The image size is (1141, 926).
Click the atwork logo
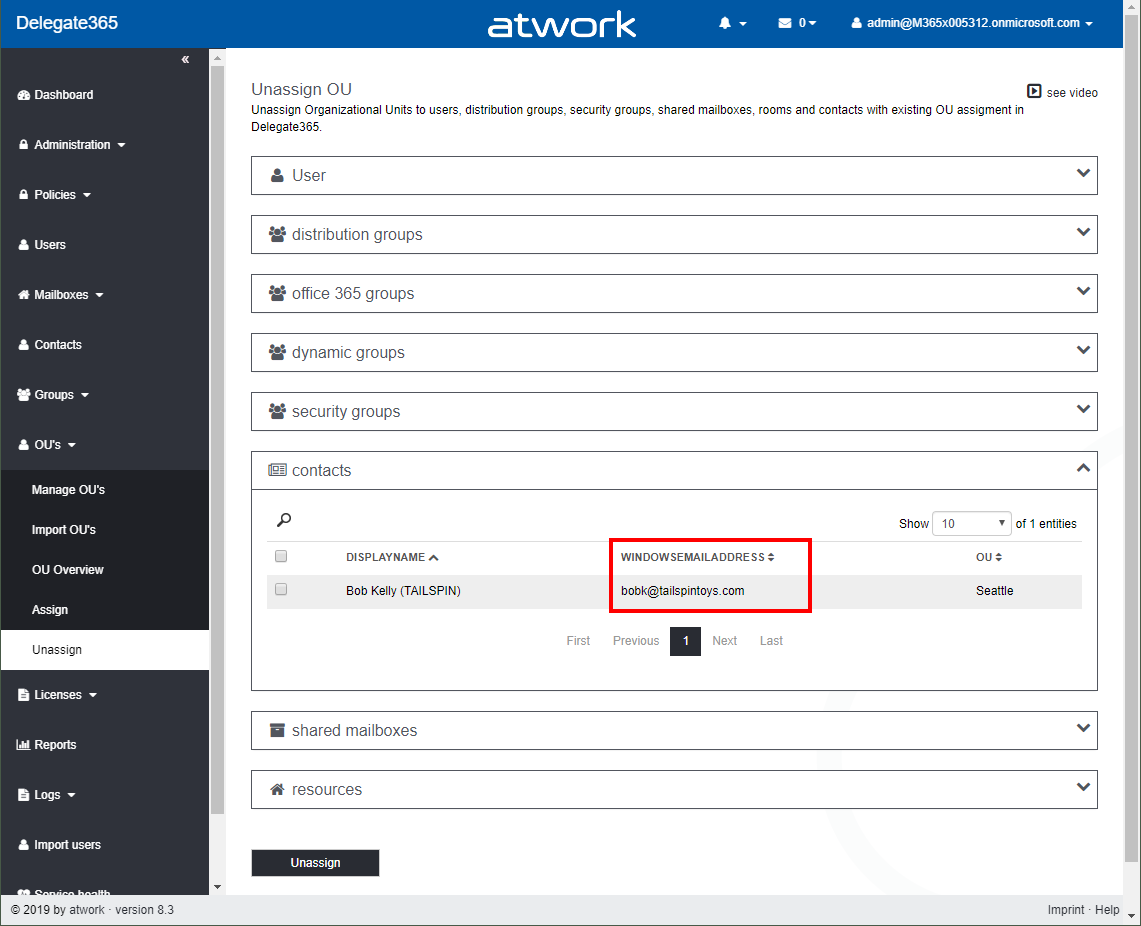pyautogui.click(x=562, y=24)
